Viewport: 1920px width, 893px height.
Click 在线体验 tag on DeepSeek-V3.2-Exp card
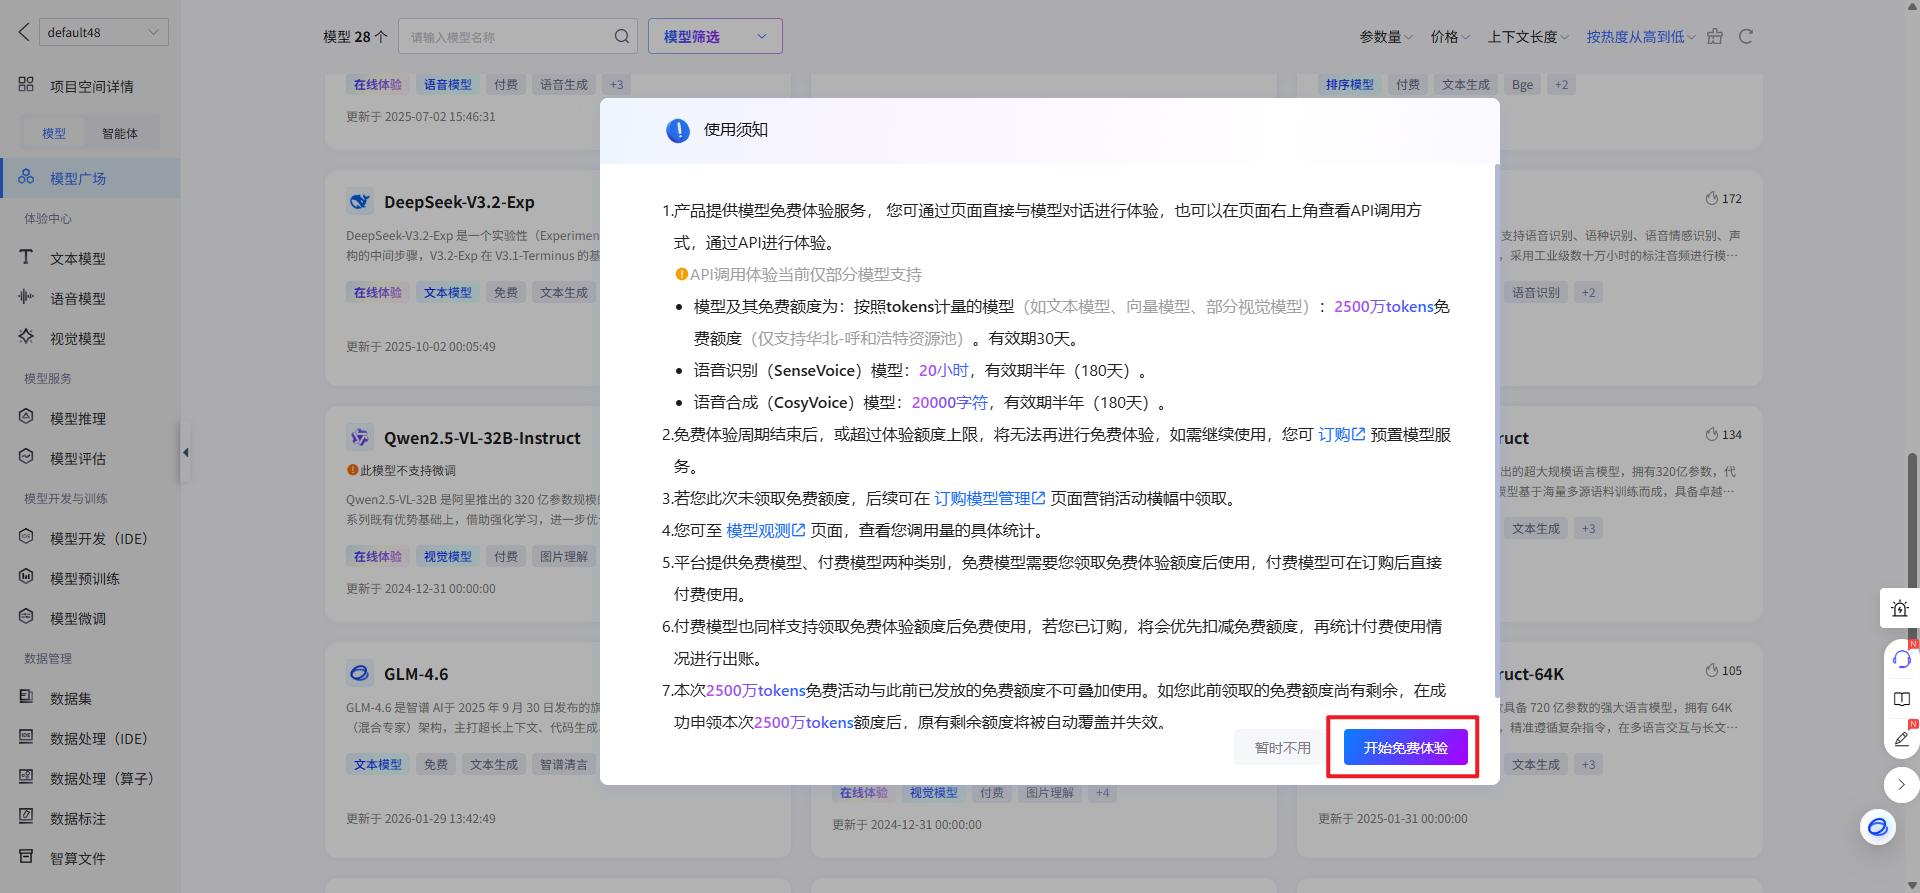(377, 293)
